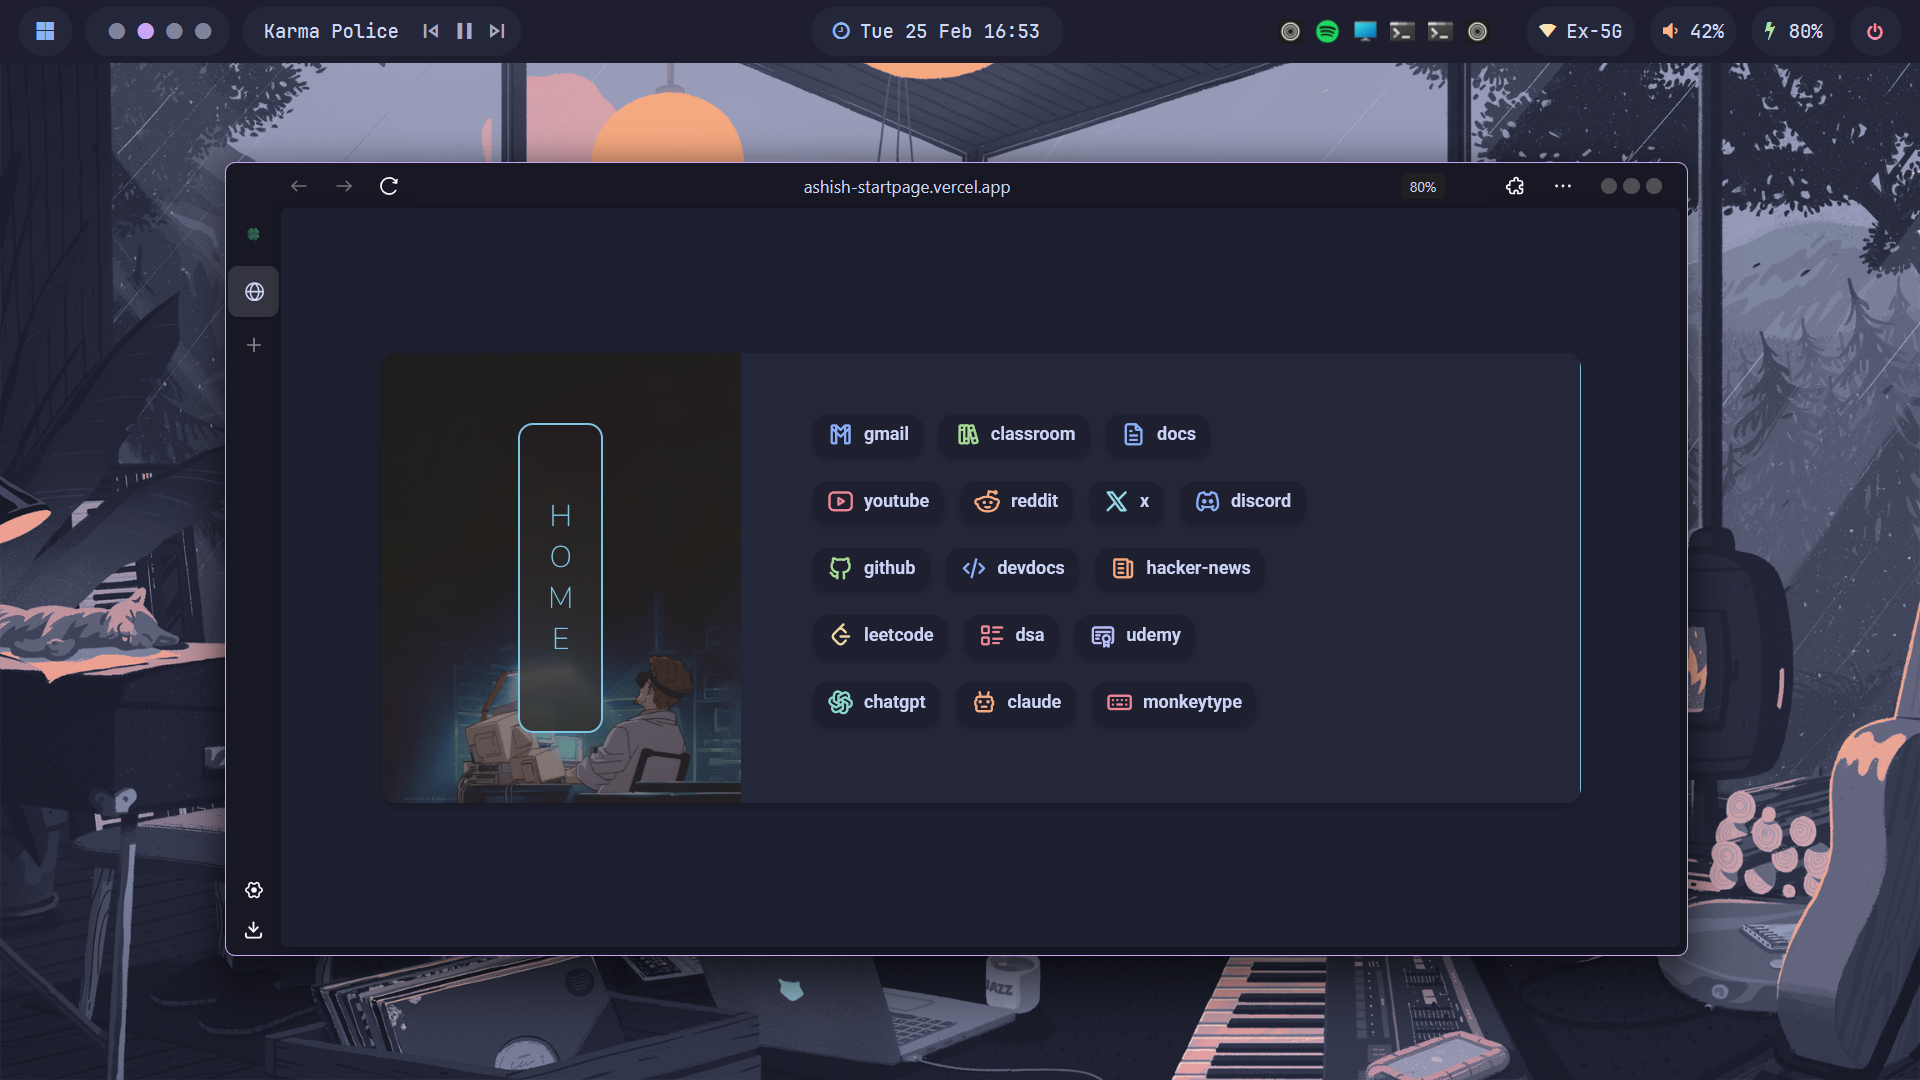Open the browser settings gear in the sidebar

click(254, 890)
